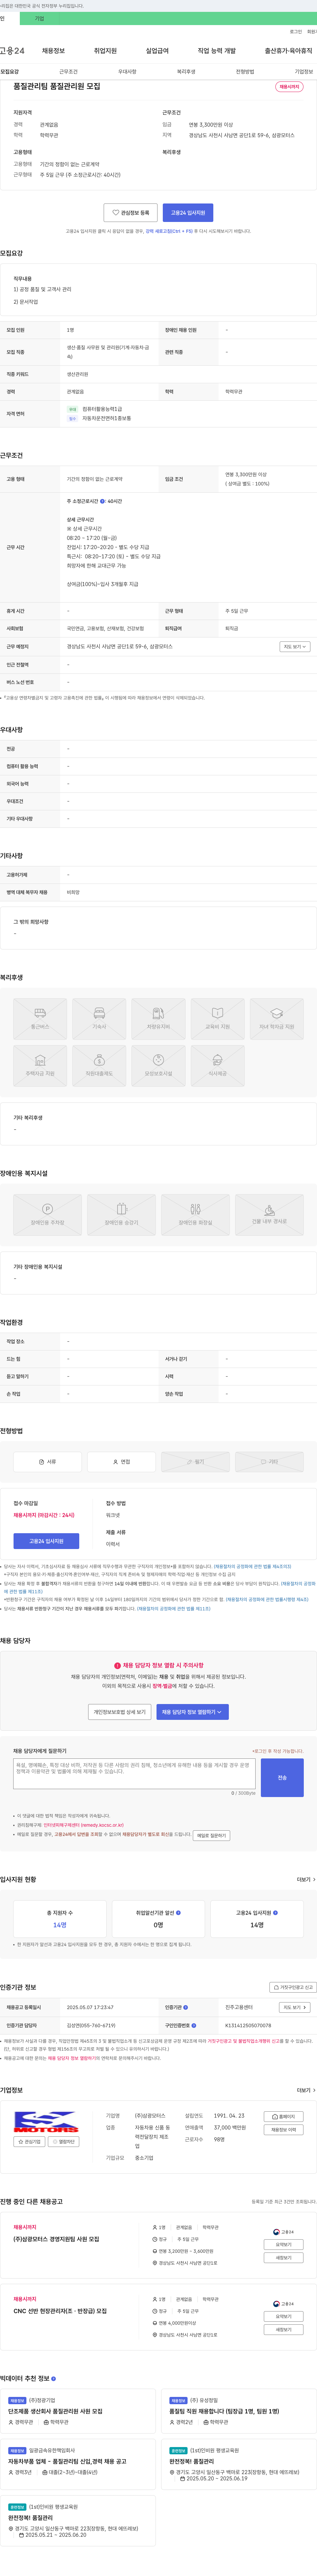Switch to the 근무조건 tab
Image resolution: width=317 pixels, height=2576 pixels.
pos(68,72)
